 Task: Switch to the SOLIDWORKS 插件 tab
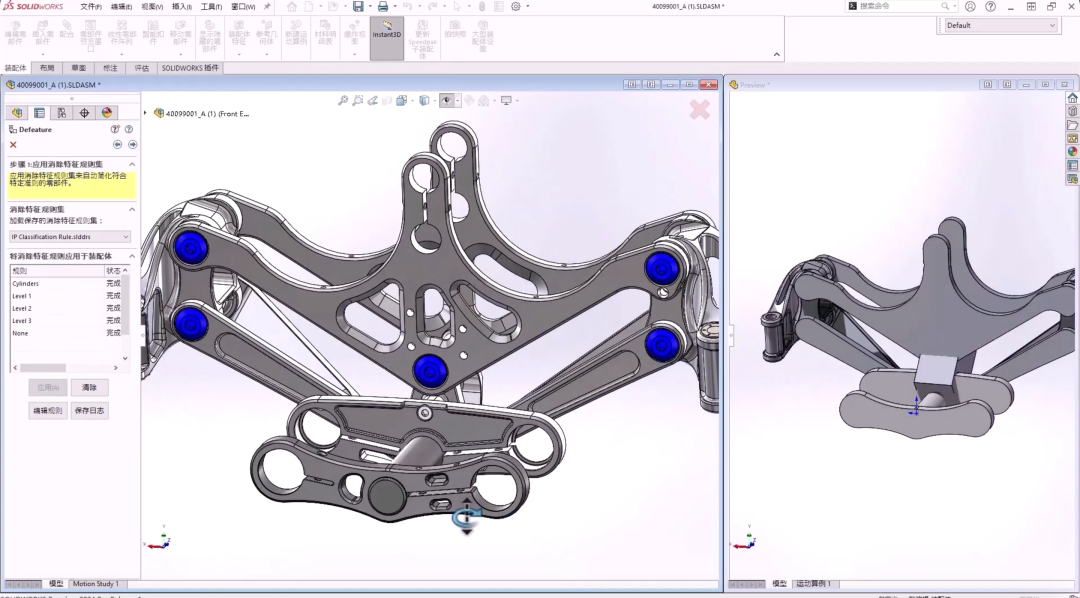coord(190,68)
